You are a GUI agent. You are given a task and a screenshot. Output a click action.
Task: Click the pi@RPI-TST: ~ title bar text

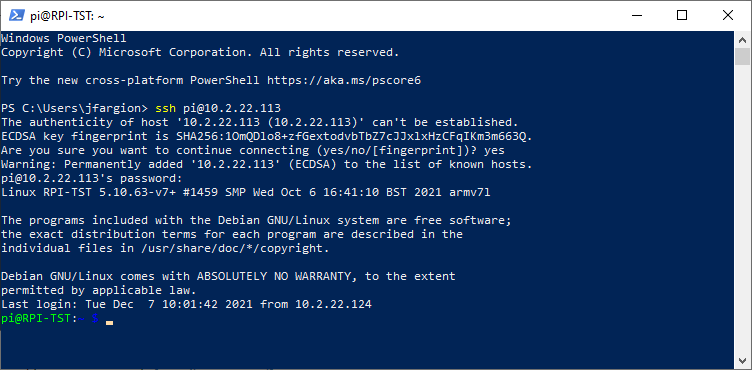[67, 16]
